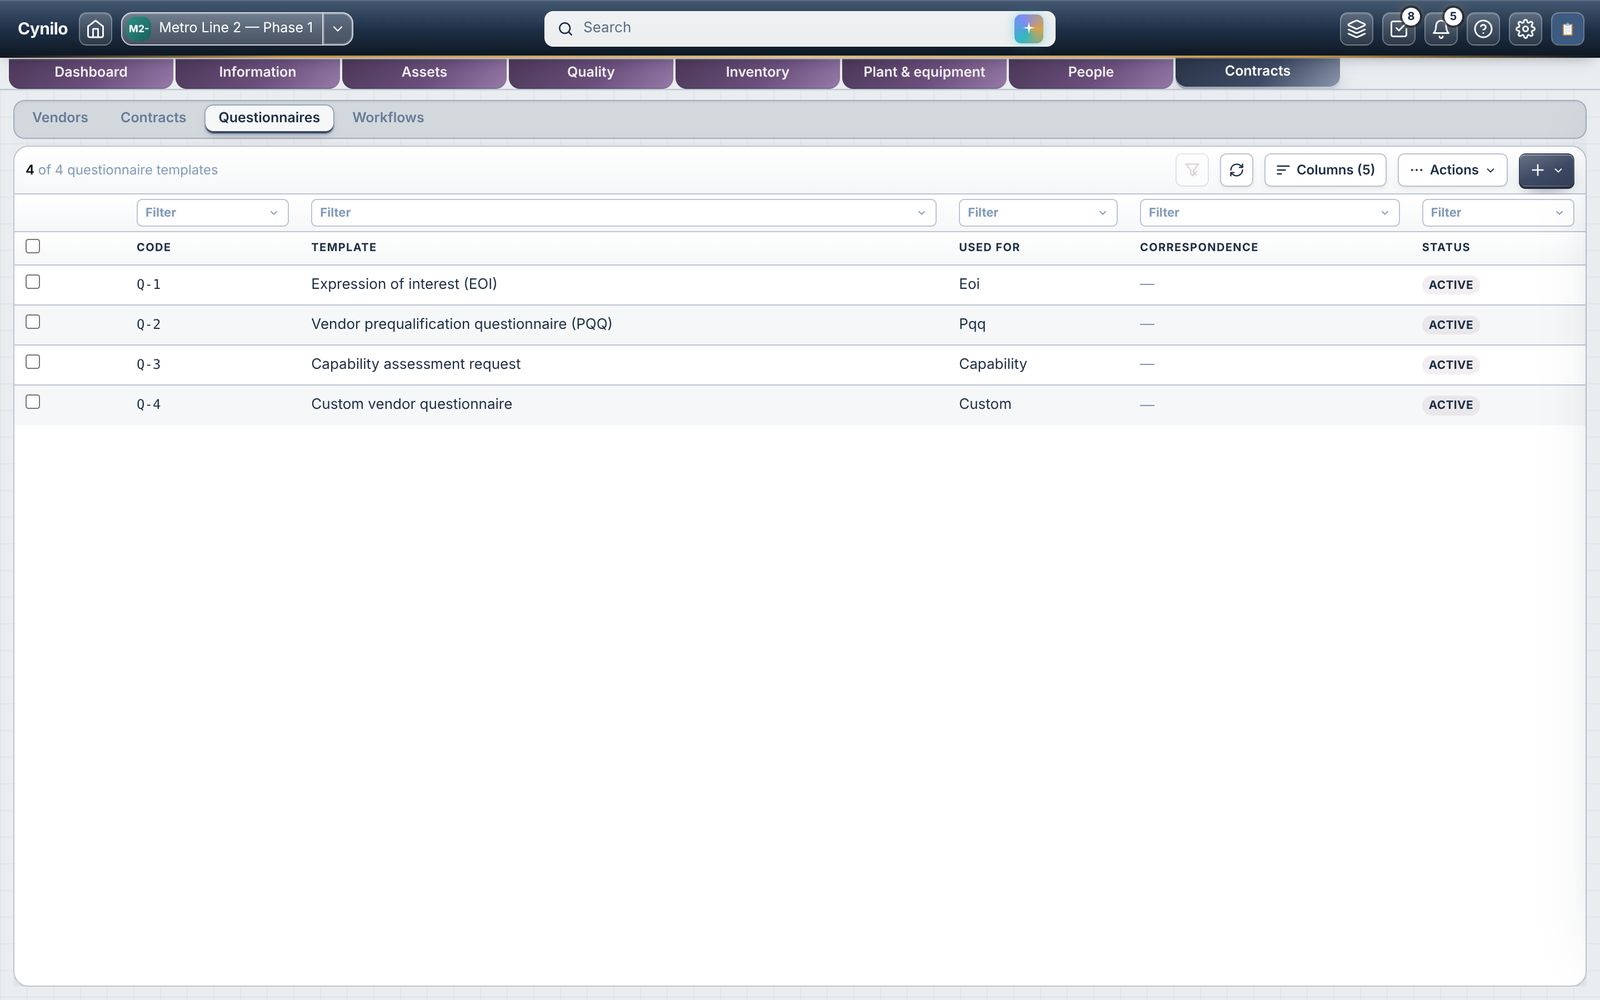Tick the checkbox for Q-2
The image size is (1600, 1000).
pyautogui.click(x=33, y=322)
